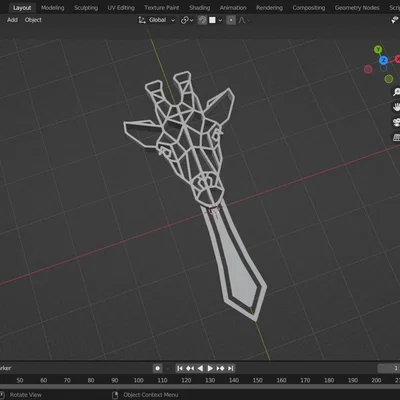Open the Object menu in viewport header

tap(33, 20)
